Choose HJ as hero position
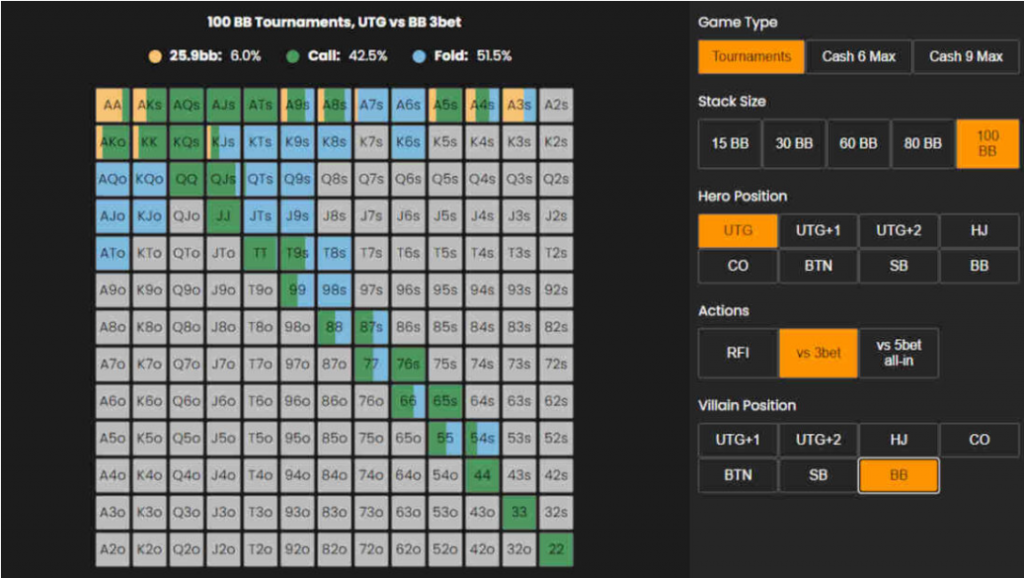The height and width of the screenshot is (578, 1024). pos(979,231)
